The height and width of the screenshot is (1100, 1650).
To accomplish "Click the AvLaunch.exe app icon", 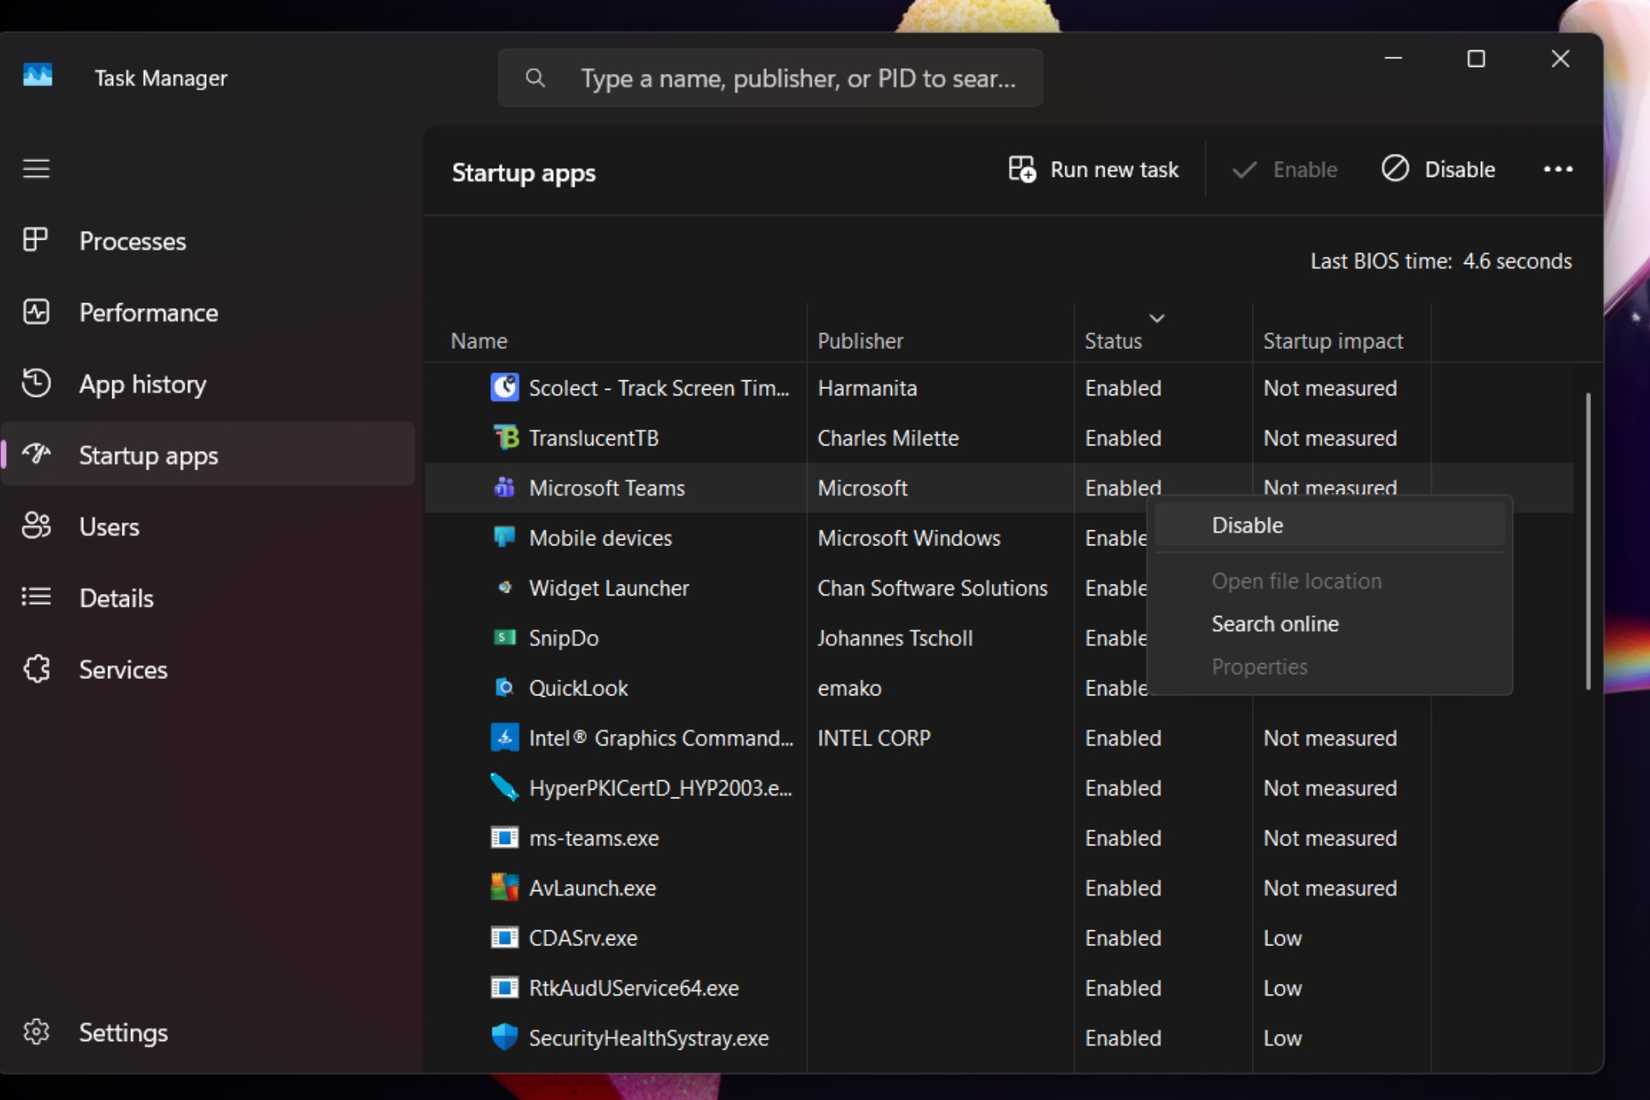I will tap(505, 887).
